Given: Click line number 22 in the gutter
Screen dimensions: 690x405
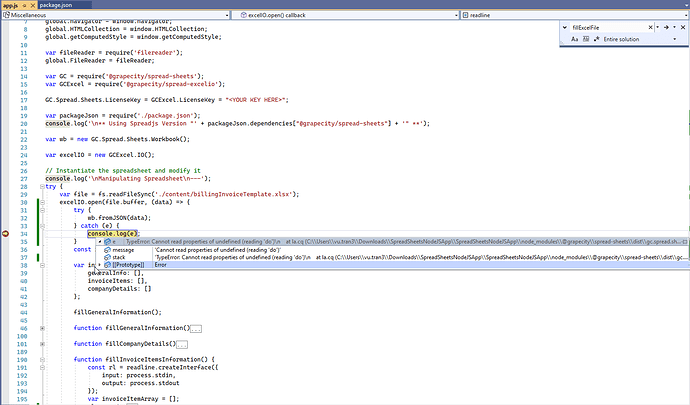Looking at the screenshot, I should tap(24, 140).
